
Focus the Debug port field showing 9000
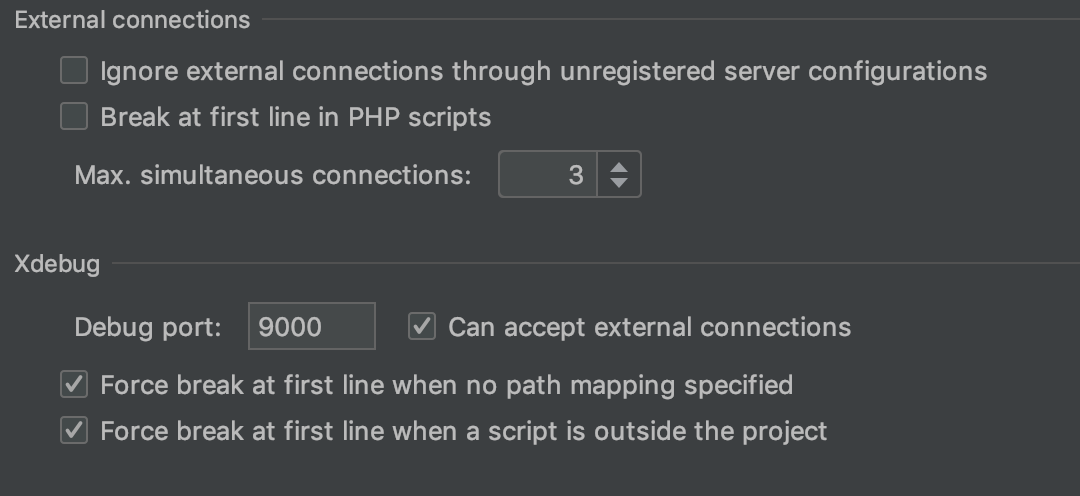point(311,327)
